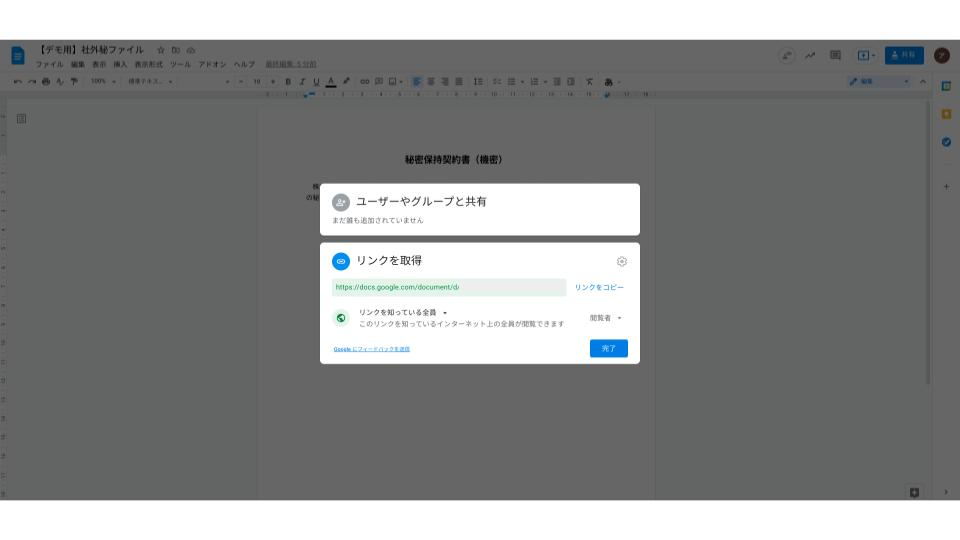Click the blue 完了 button

[x=609, y=348]
